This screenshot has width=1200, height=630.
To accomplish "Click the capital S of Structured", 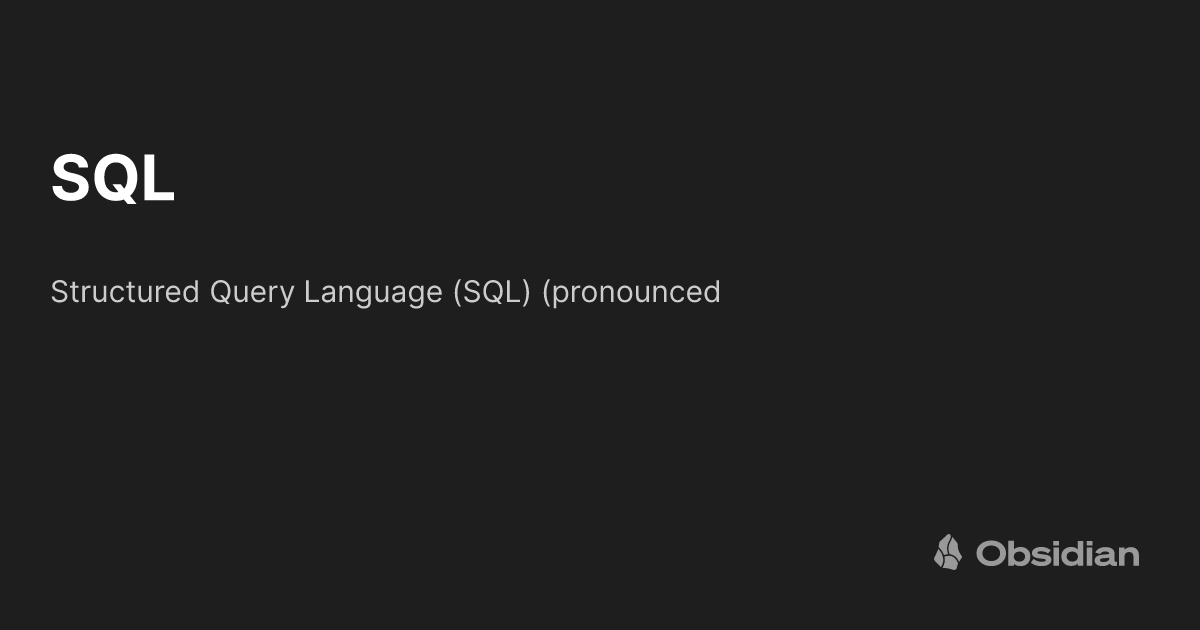I will click(59, 292).
